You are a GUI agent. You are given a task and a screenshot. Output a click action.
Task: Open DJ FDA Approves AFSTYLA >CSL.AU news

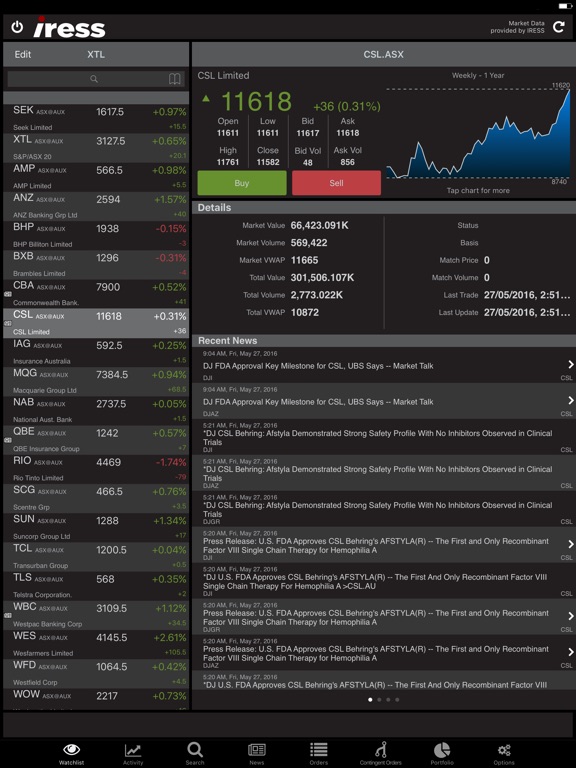coord(384,581)
